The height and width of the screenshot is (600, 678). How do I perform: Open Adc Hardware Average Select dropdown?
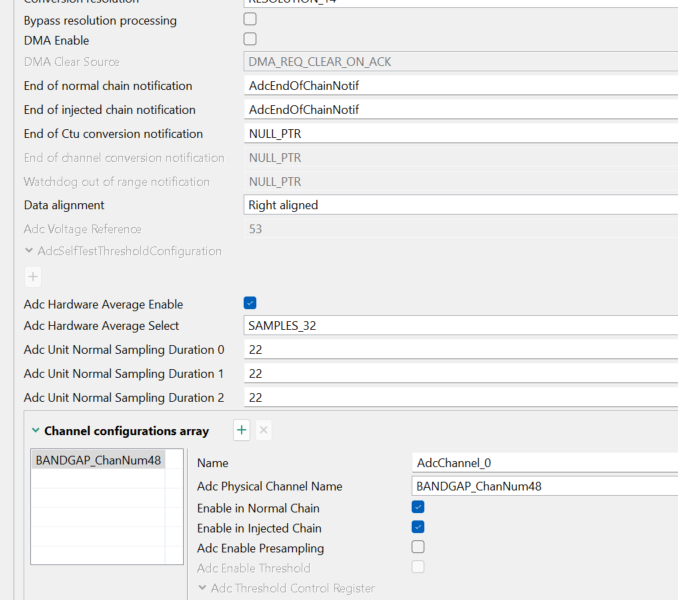tap(460, 326)
